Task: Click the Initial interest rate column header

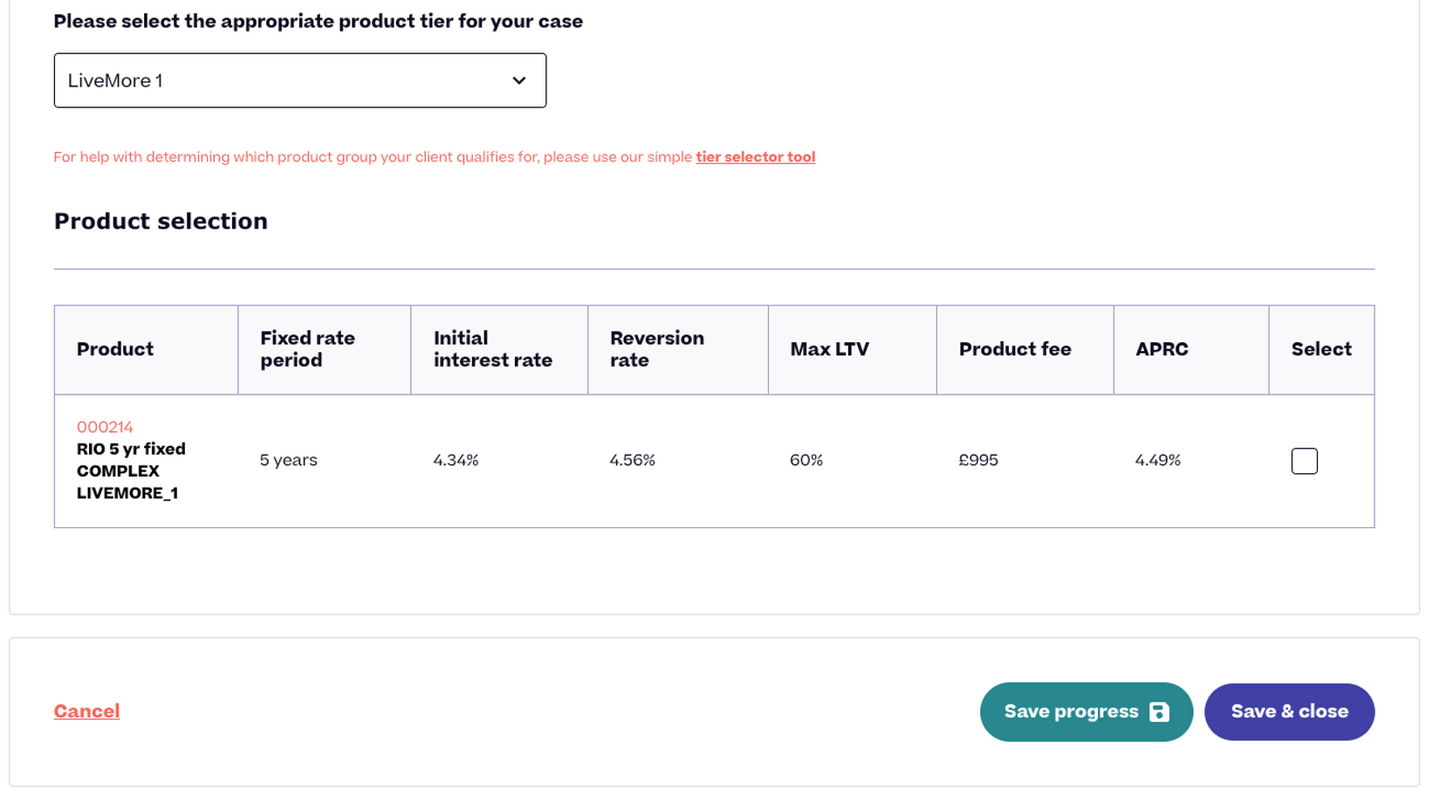Action: pyautogui.click(x=492, y=349)
